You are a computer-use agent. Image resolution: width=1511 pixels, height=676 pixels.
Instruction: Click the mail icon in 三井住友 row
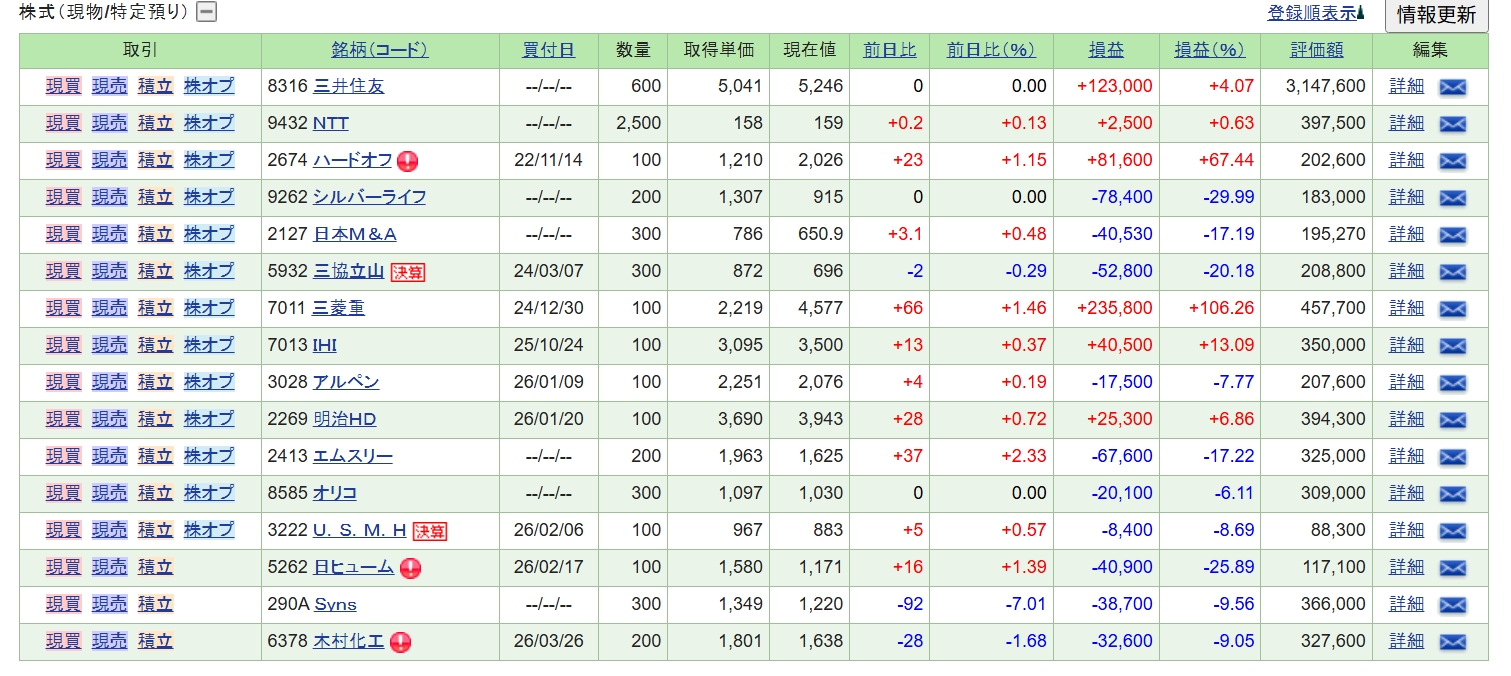(x=1452, y=87)
